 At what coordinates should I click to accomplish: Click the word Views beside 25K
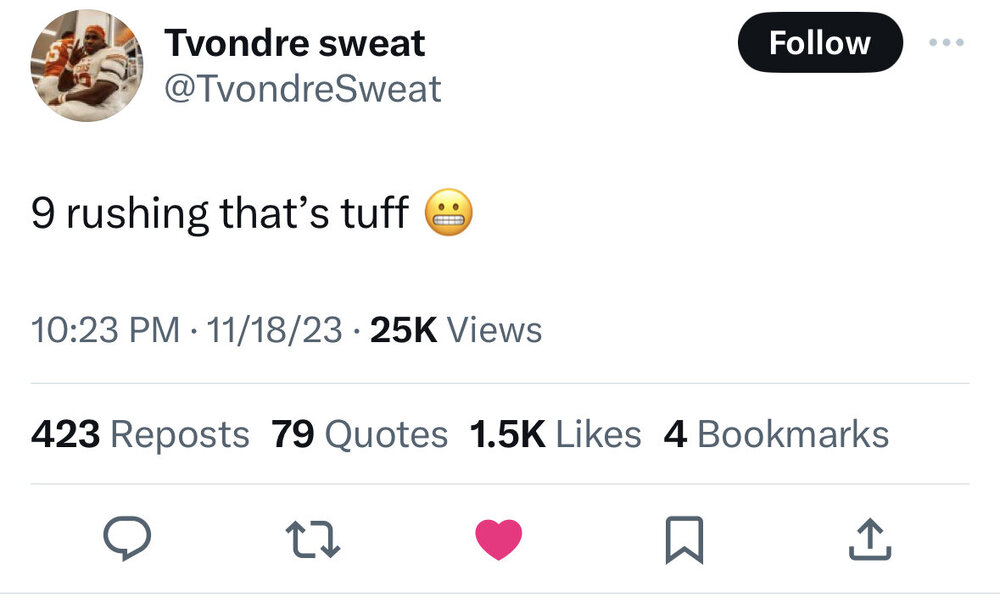tap(494, 329)
